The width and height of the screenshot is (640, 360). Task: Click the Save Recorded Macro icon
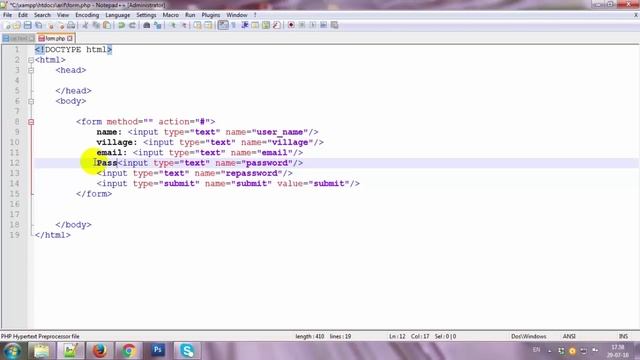tap(334, 25)
